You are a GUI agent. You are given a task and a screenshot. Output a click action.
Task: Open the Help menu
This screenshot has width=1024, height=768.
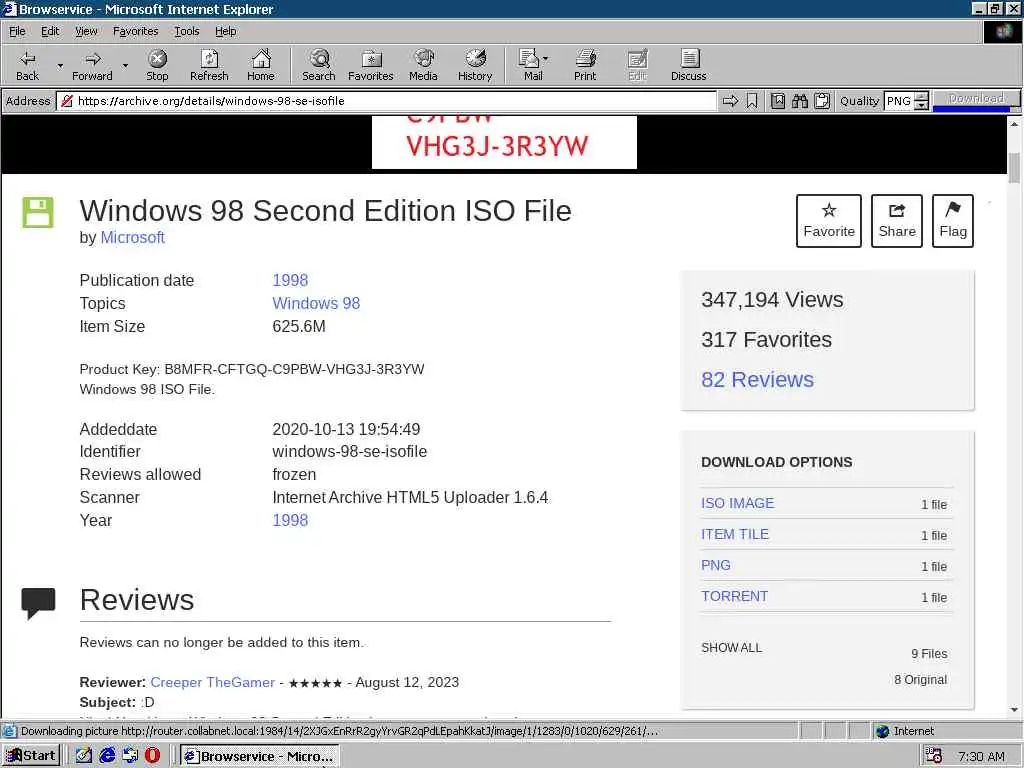226,31
